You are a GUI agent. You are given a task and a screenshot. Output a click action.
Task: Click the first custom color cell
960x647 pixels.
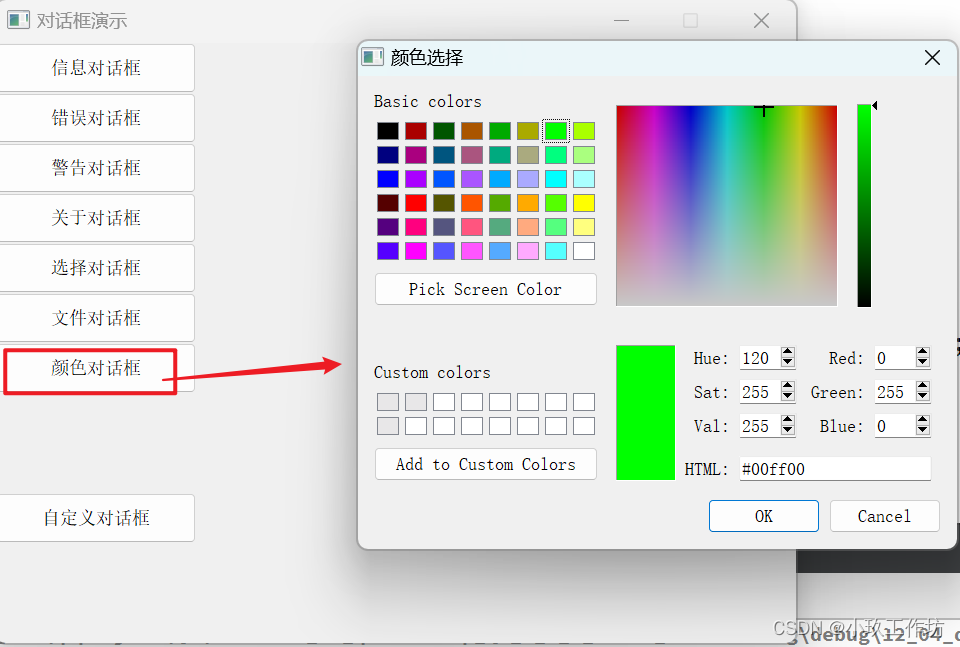[x=388, y=402]
